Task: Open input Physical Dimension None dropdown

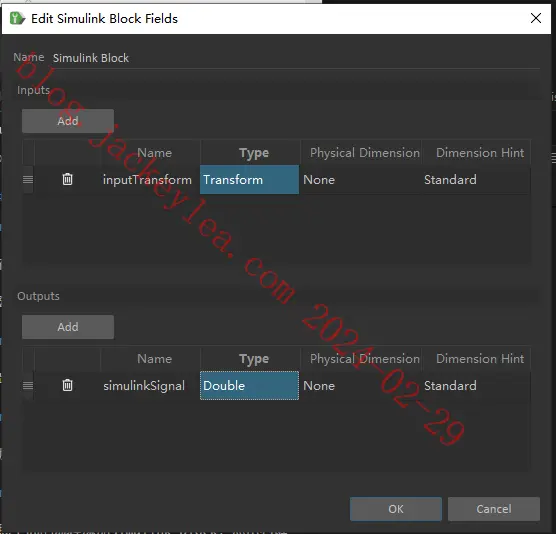Action: click(x=360, y=179)
